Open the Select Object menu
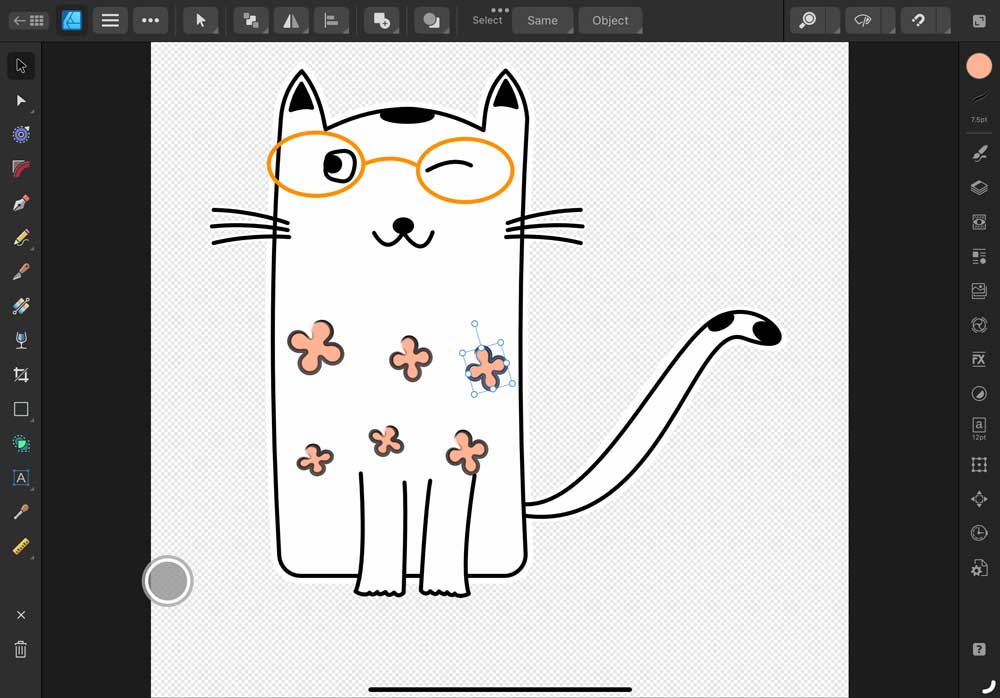 610,20
